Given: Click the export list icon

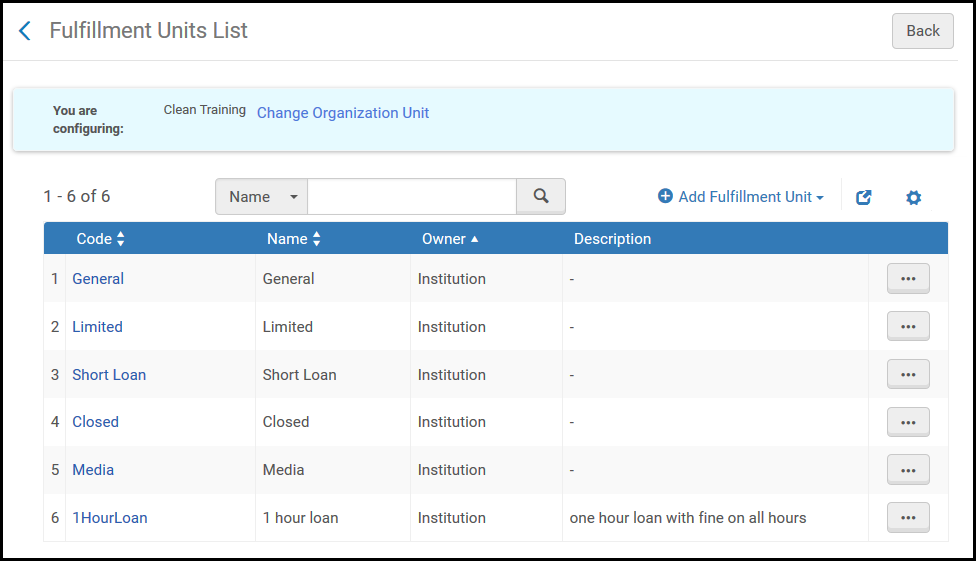Looking at the screenshot, I should coord(864,198).
